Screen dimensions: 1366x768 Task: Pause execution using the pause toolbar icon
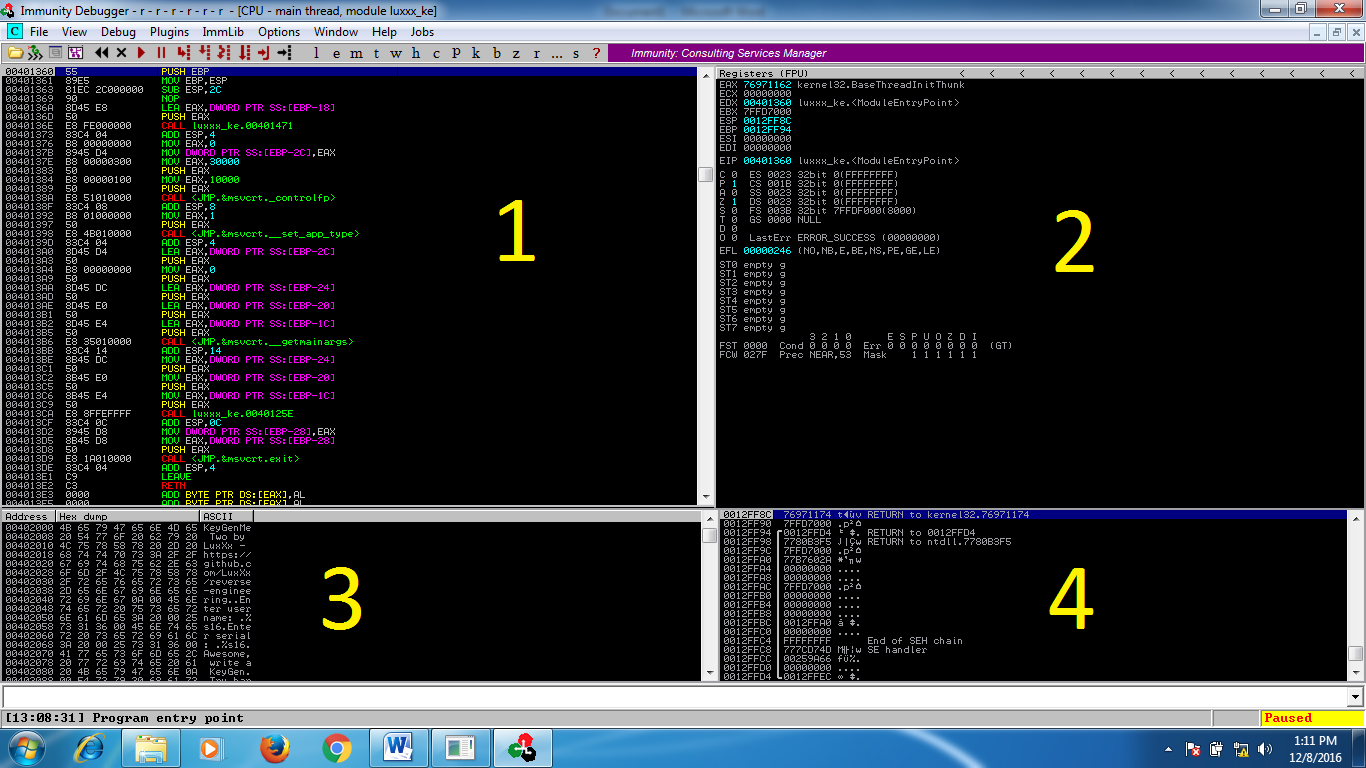point(160,51)
